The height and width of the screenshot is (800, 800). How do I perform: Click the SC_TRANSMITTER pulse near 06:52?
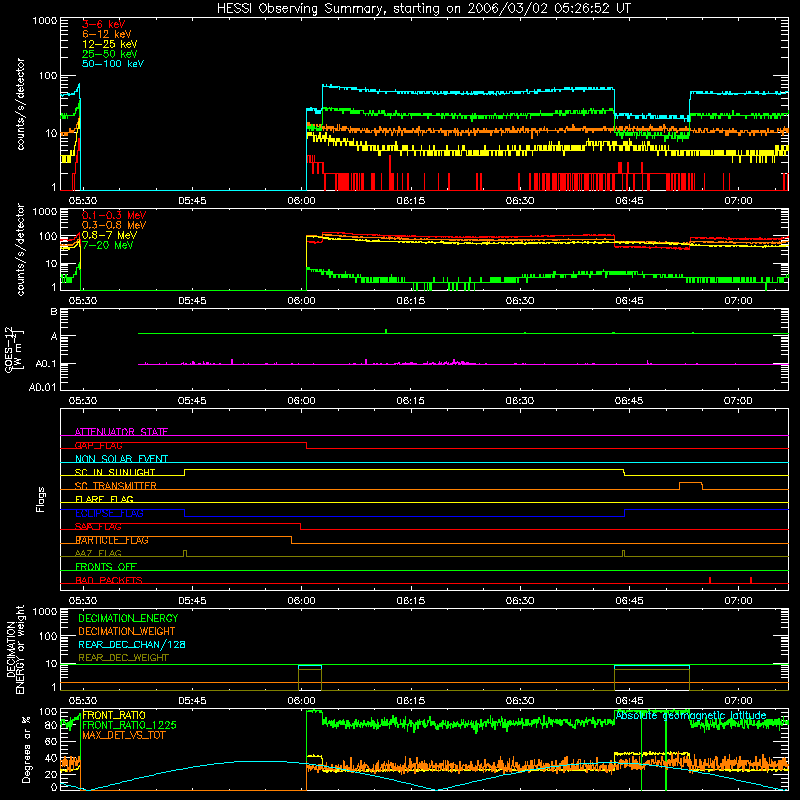[691, 485]
